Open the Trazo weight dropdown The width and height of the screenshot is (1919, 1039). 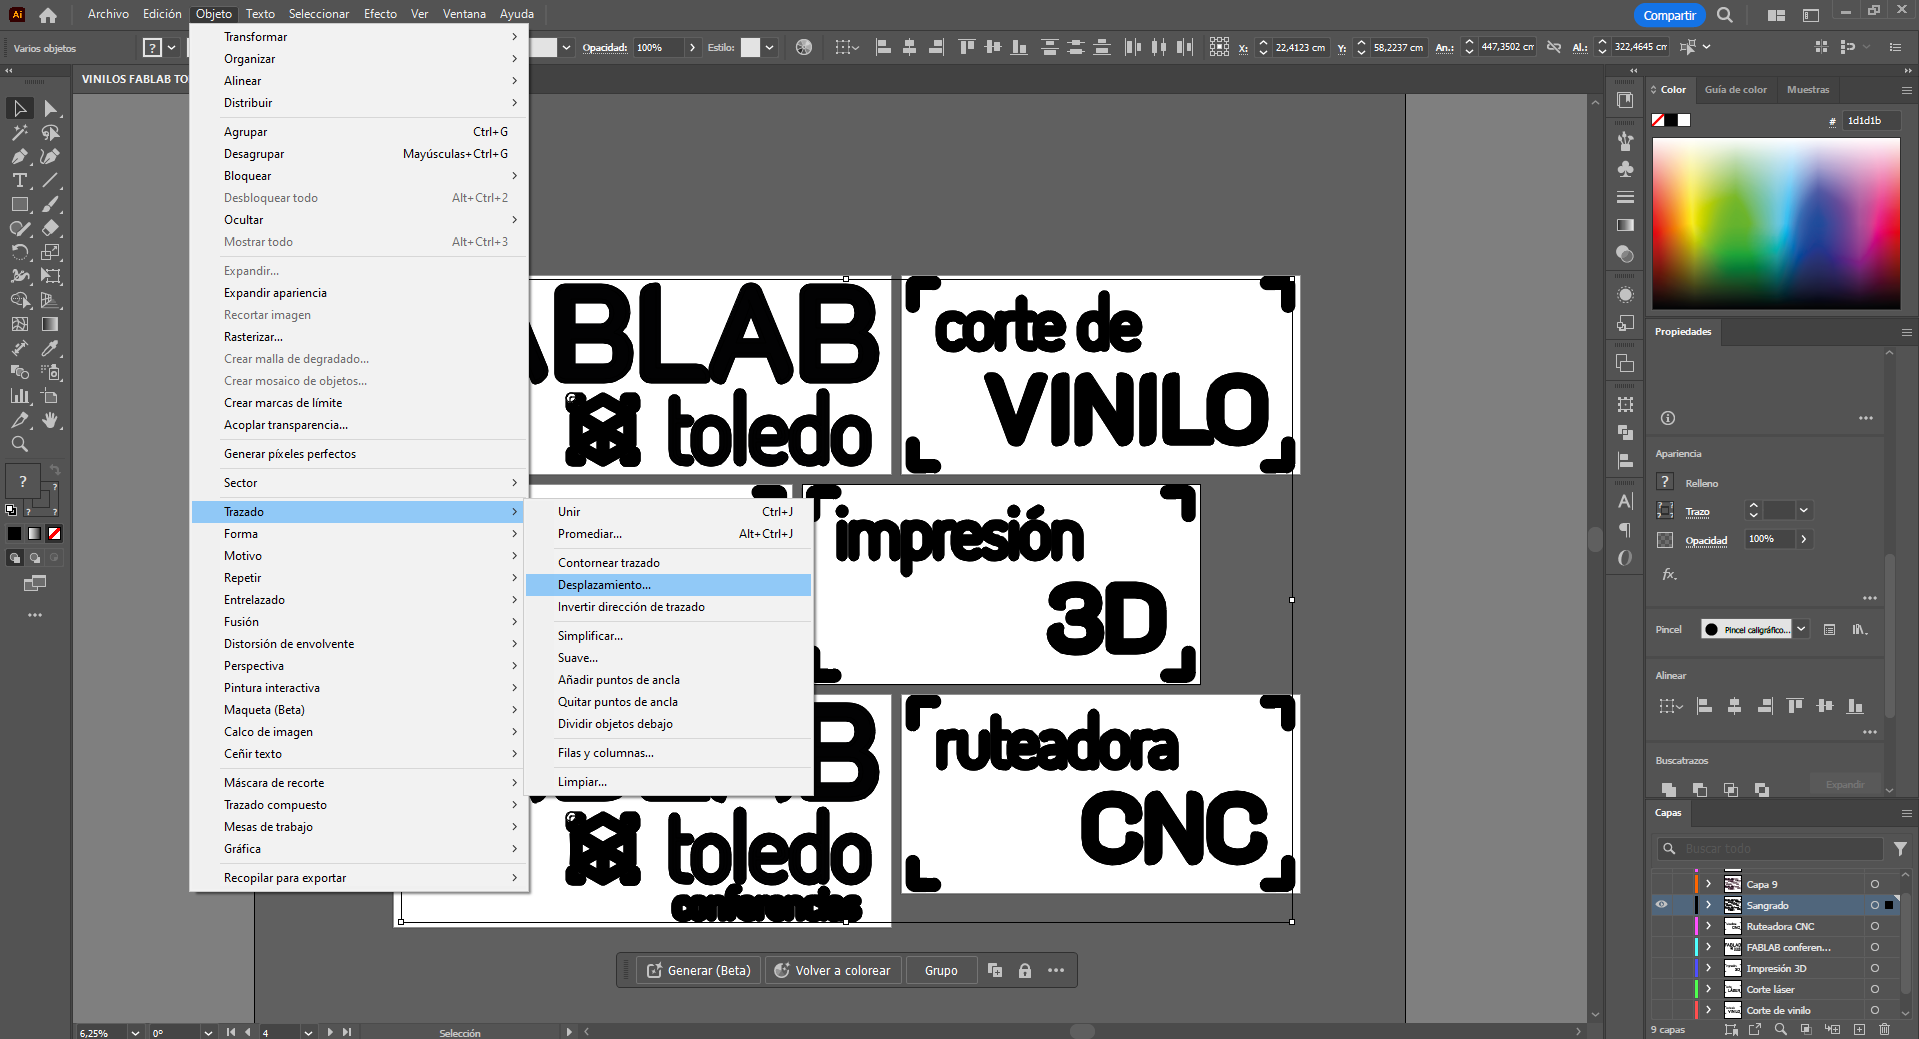[1804, 511]
